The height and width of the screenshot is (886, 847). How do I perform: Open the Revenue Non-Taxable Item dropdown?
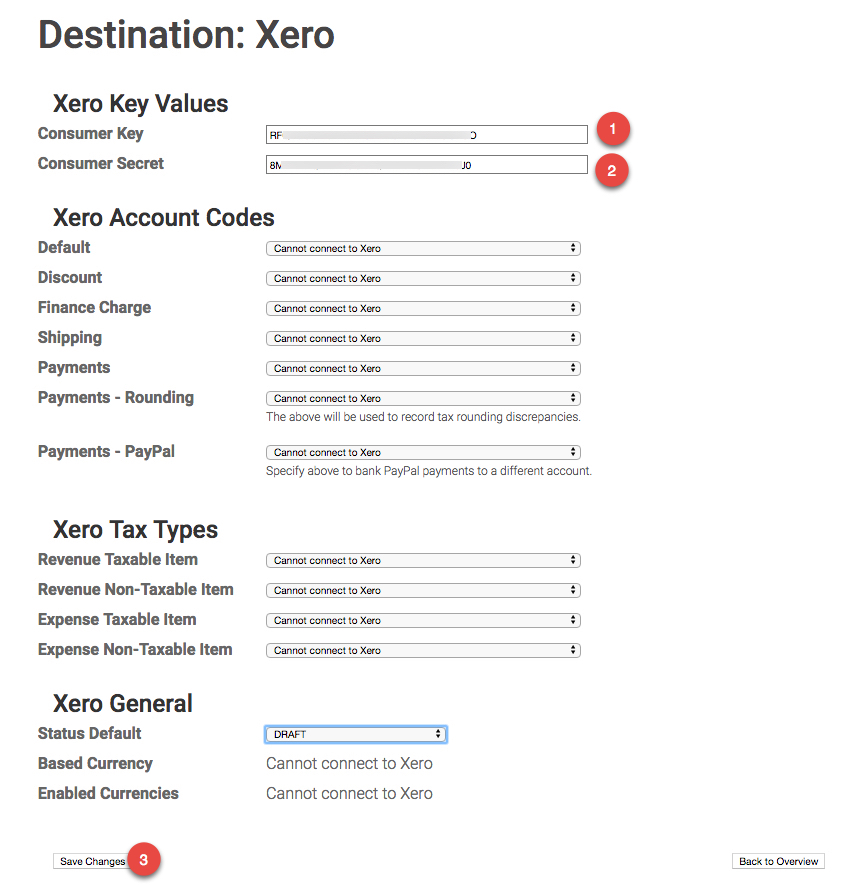pyautogui.click(x=423, y=590)
